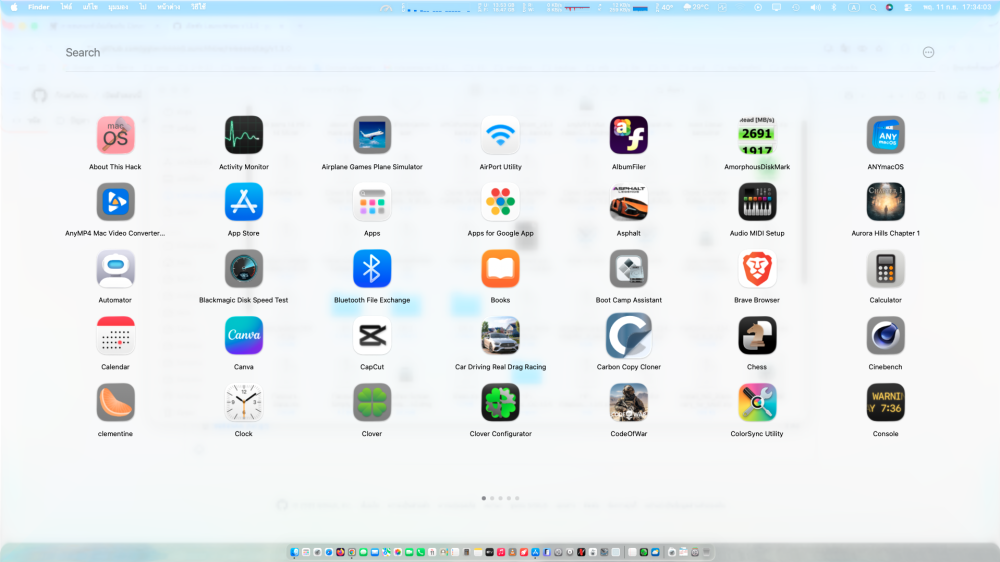The height and width of the screenshot is (562, 1000).
Task: Open Carbon Copy Cloner
Action: (x=628, y=336)
